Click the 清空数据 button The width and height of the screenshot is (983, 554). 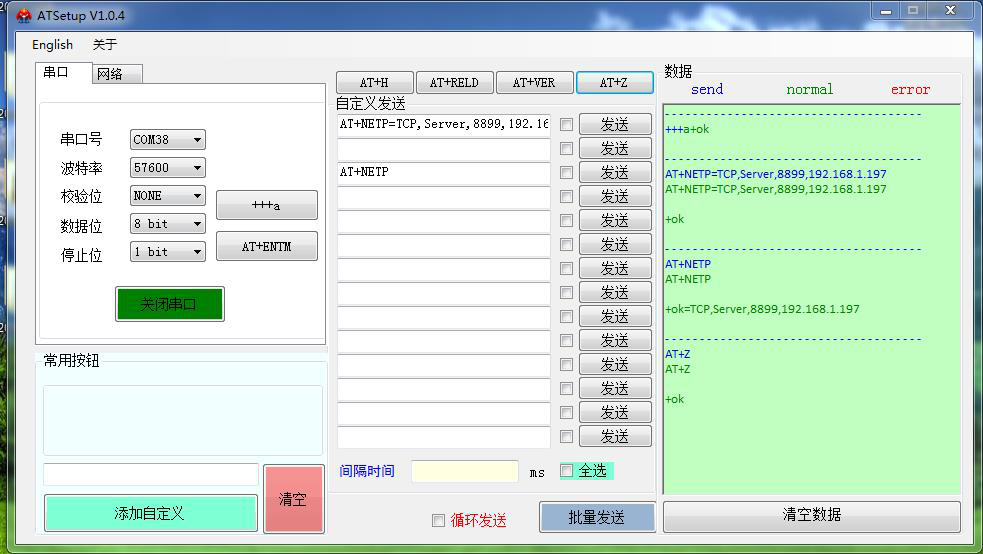click(811, 515)
